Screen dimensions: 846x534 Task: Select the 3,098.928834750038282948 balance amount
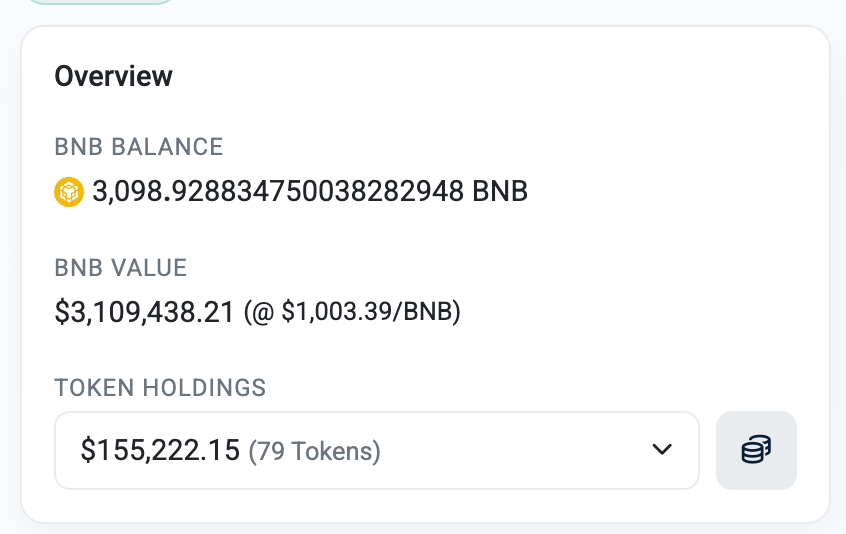click(x=278, y=190)
